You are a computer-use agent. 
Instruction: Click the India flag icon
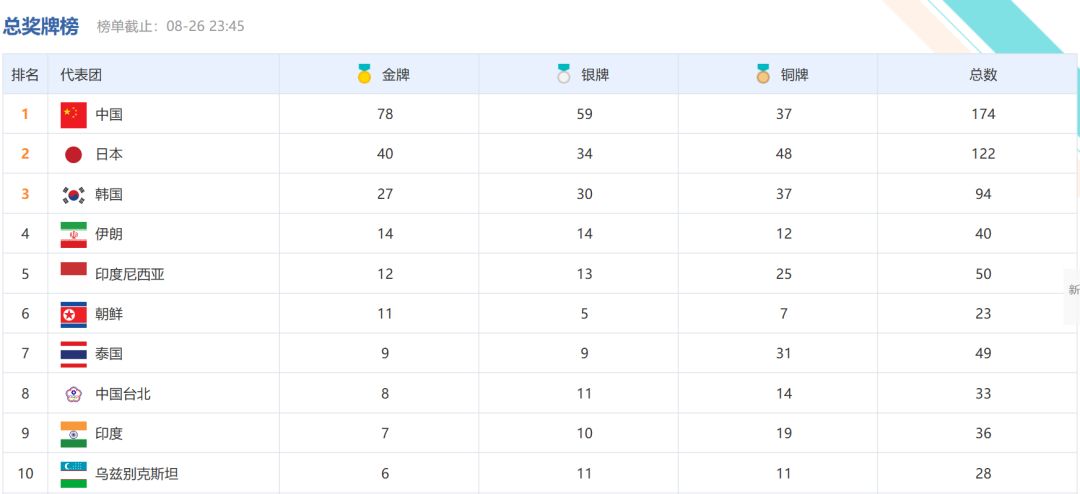[x=73, y=434]
